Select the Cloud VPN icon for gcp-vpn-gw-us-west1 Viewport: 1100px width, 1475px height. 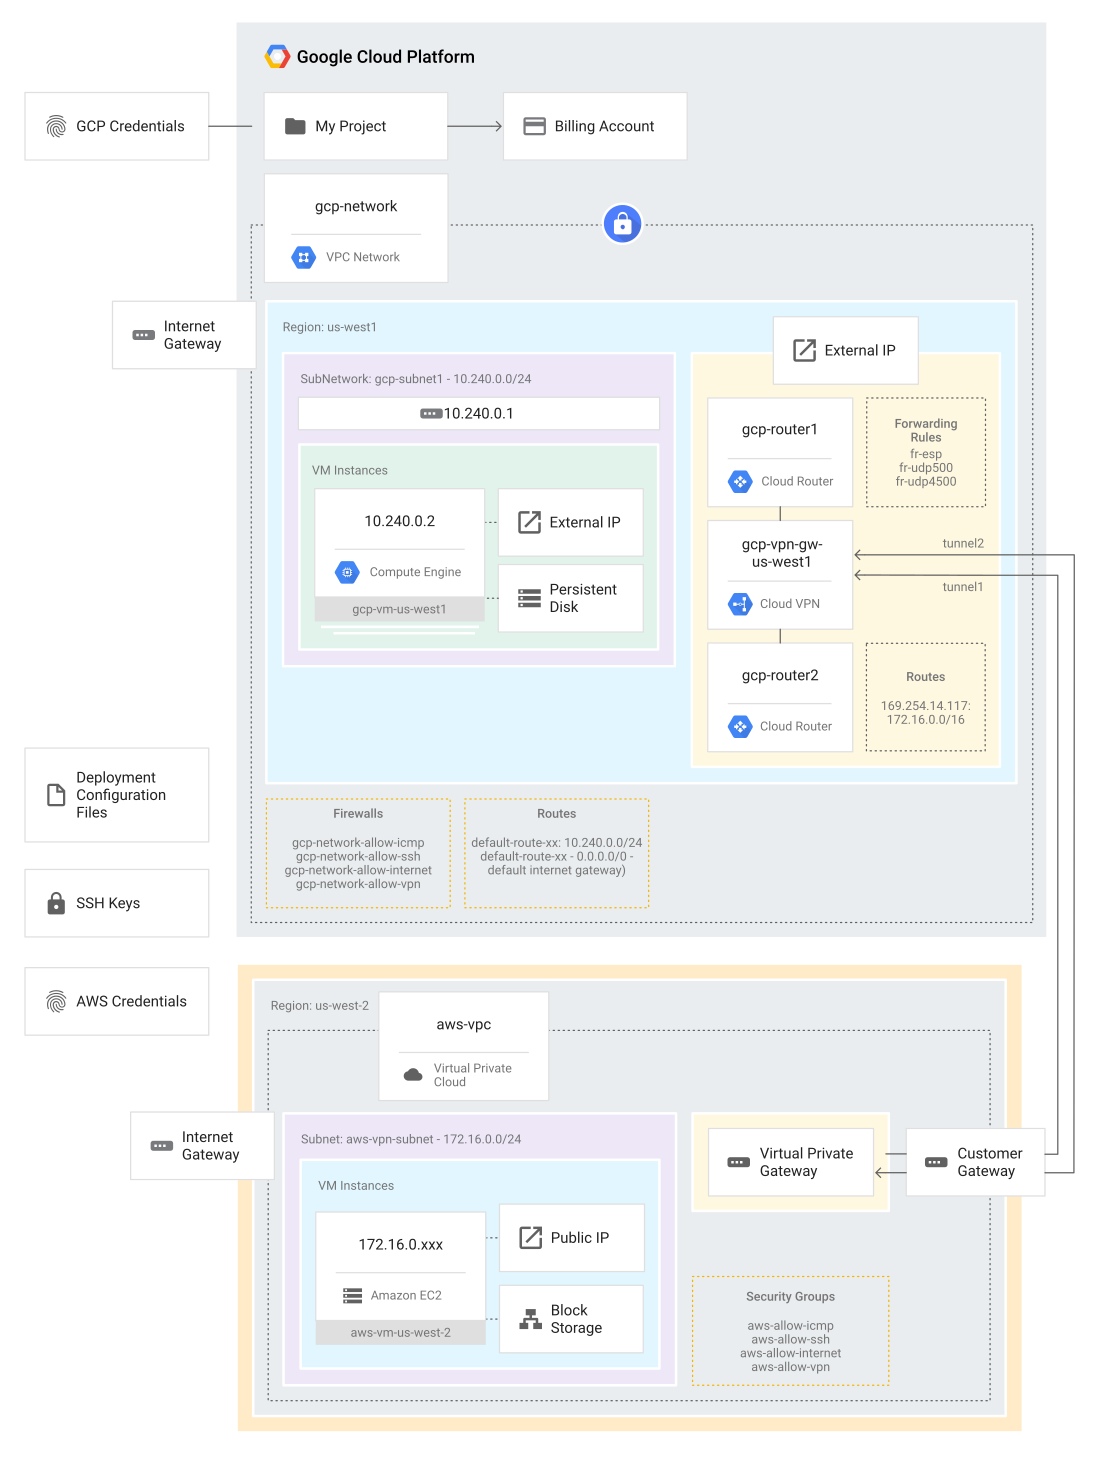point(740,604)
